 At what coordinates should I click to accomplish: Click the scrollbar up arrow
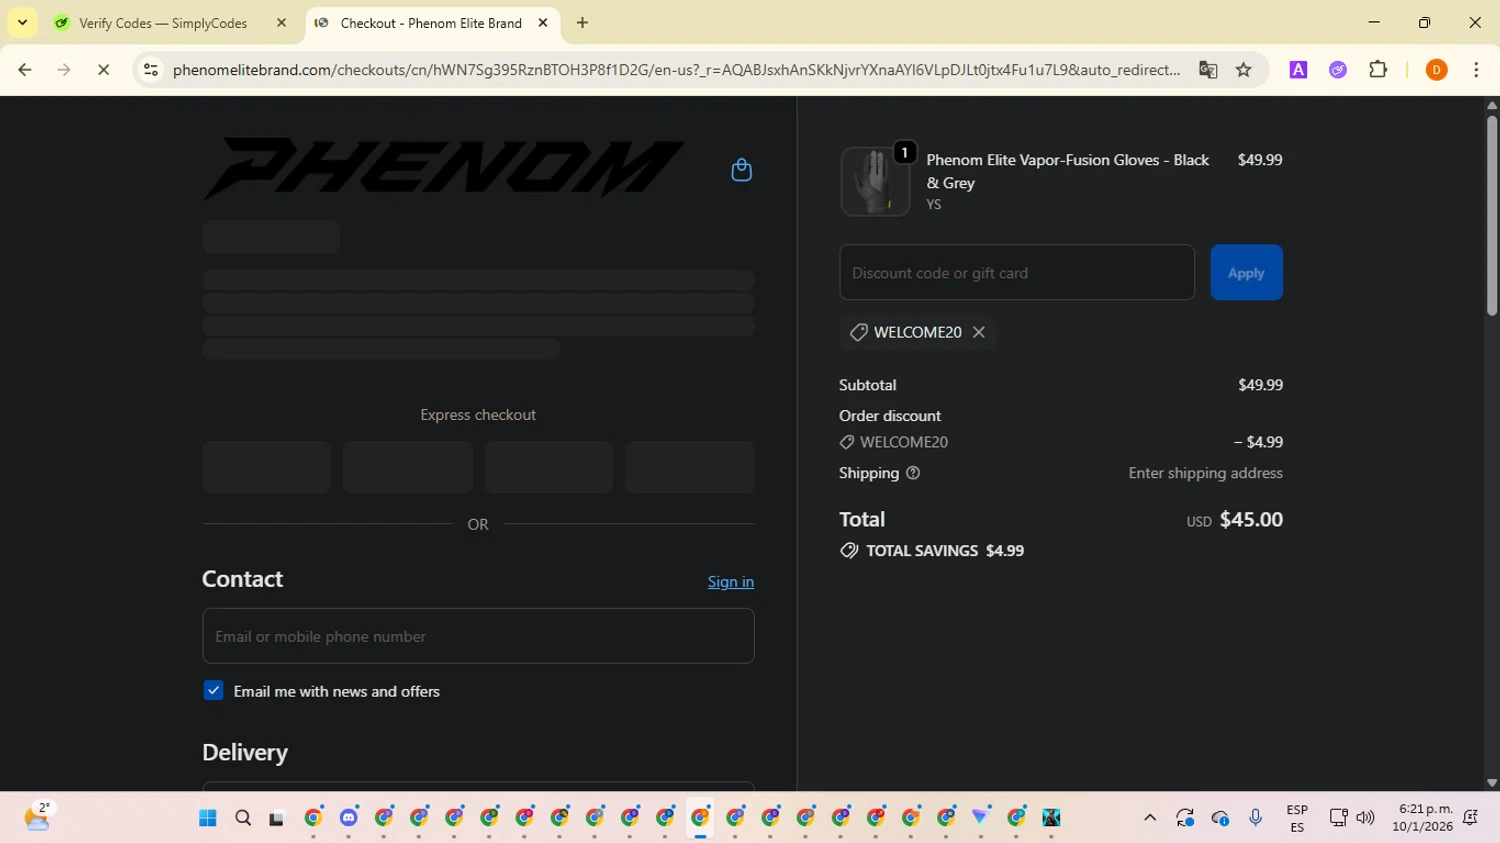[1492, 105]
